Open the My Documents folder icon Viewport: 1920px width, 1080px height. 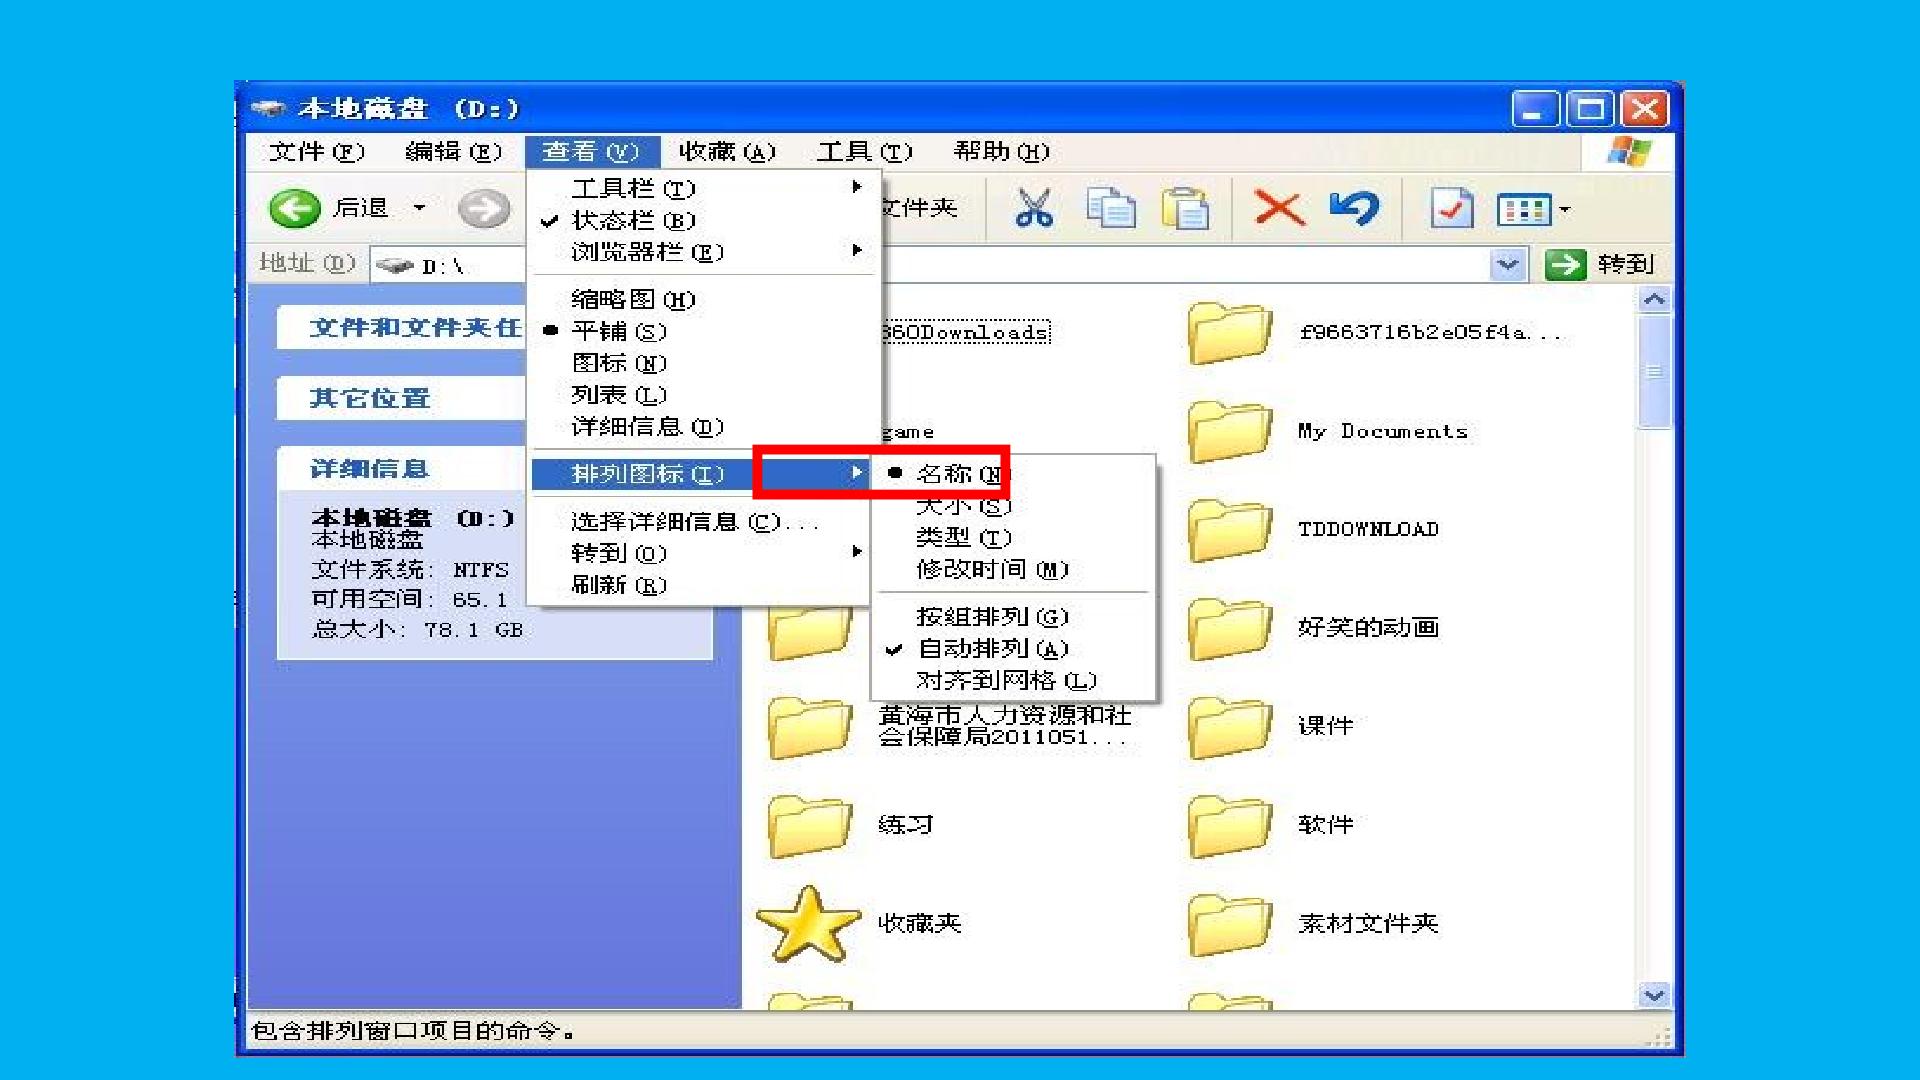tap(1230, 431)
